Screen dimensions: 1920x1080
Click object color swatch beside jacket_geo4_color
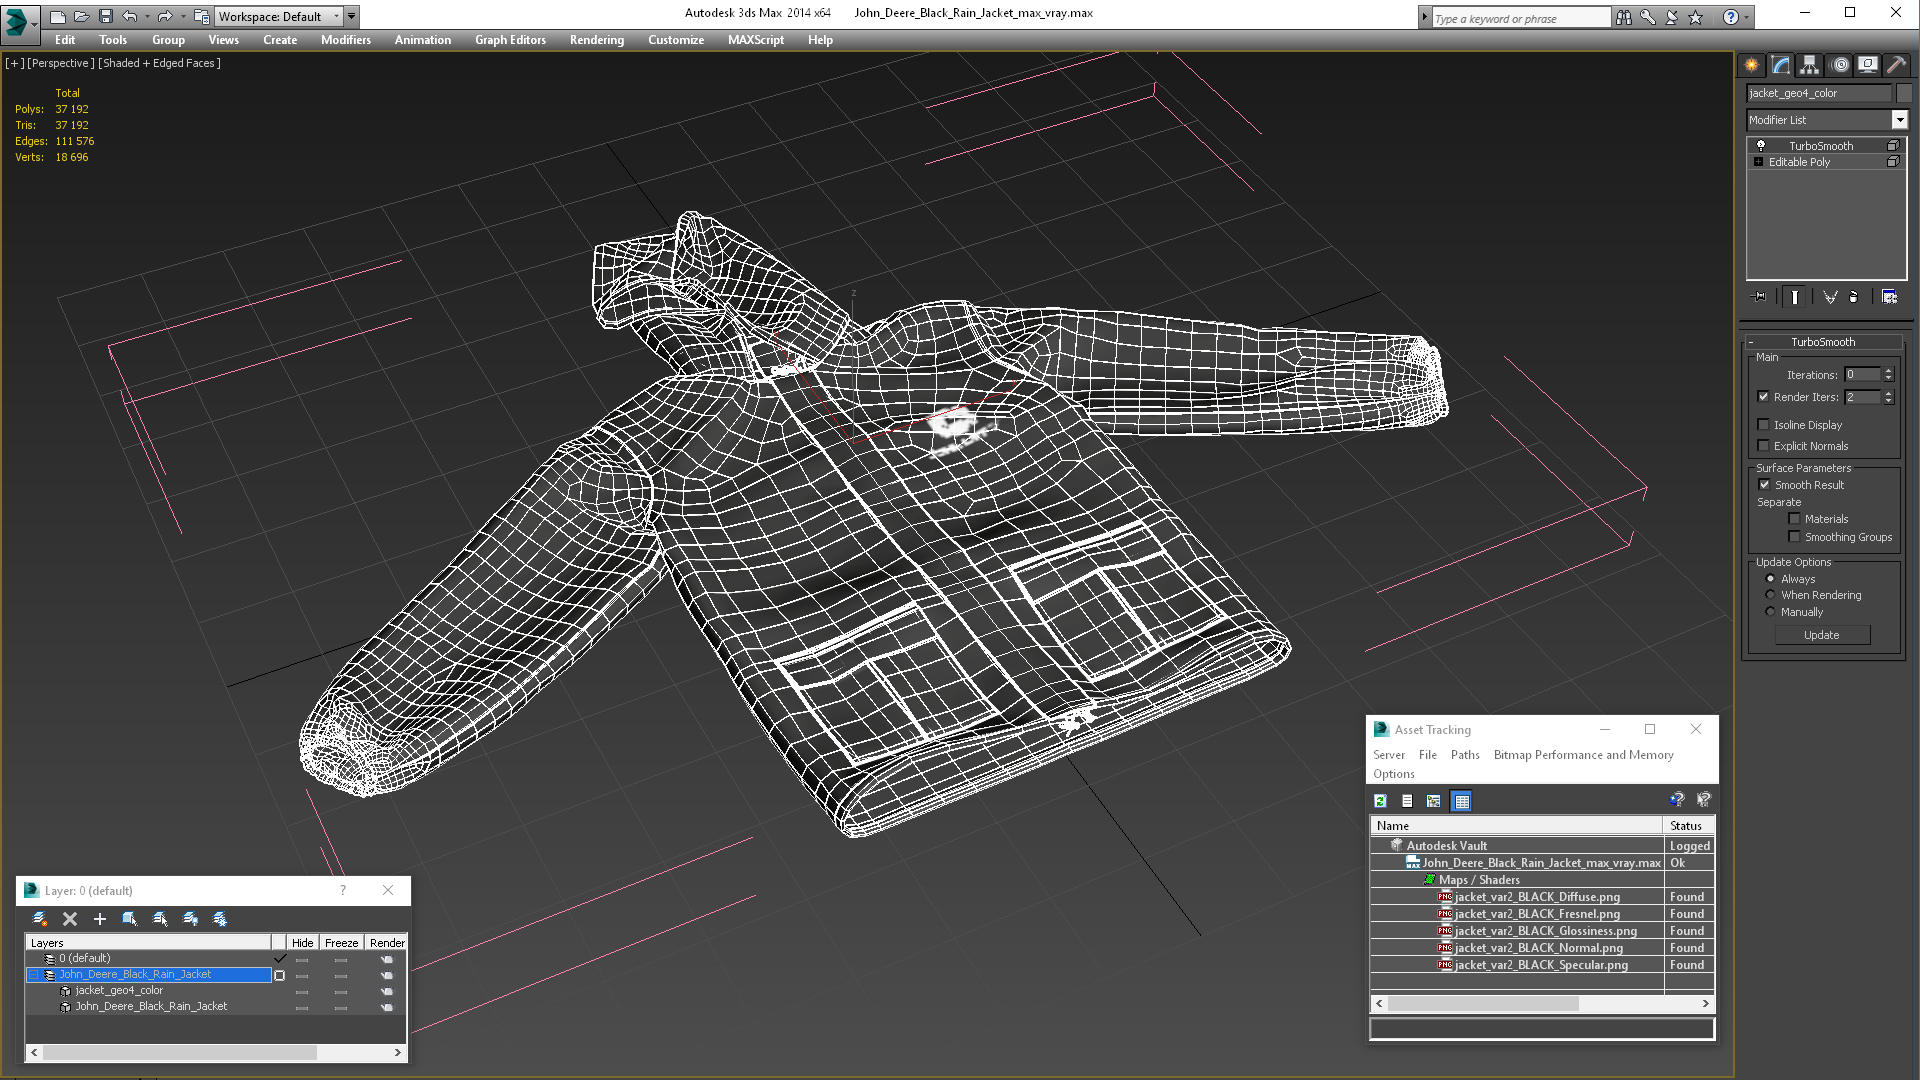(x=1903, y=93)
